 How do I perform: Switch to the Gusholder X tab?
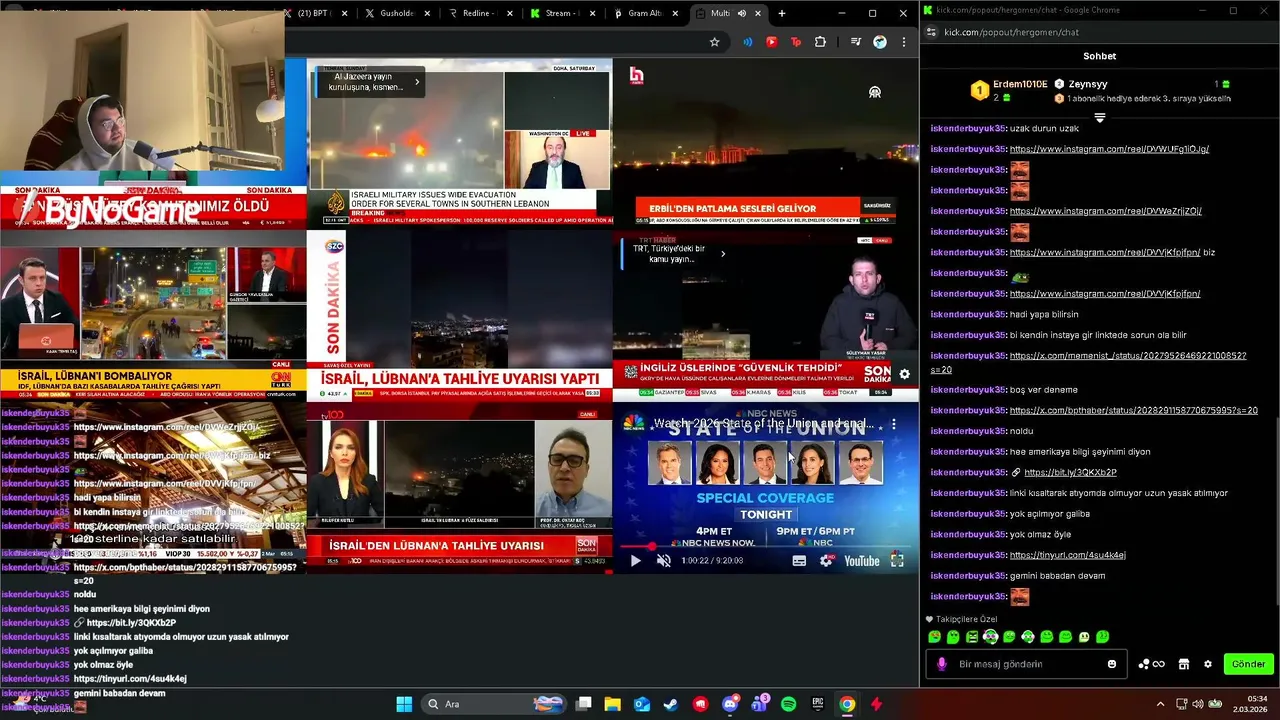[397, 13]
